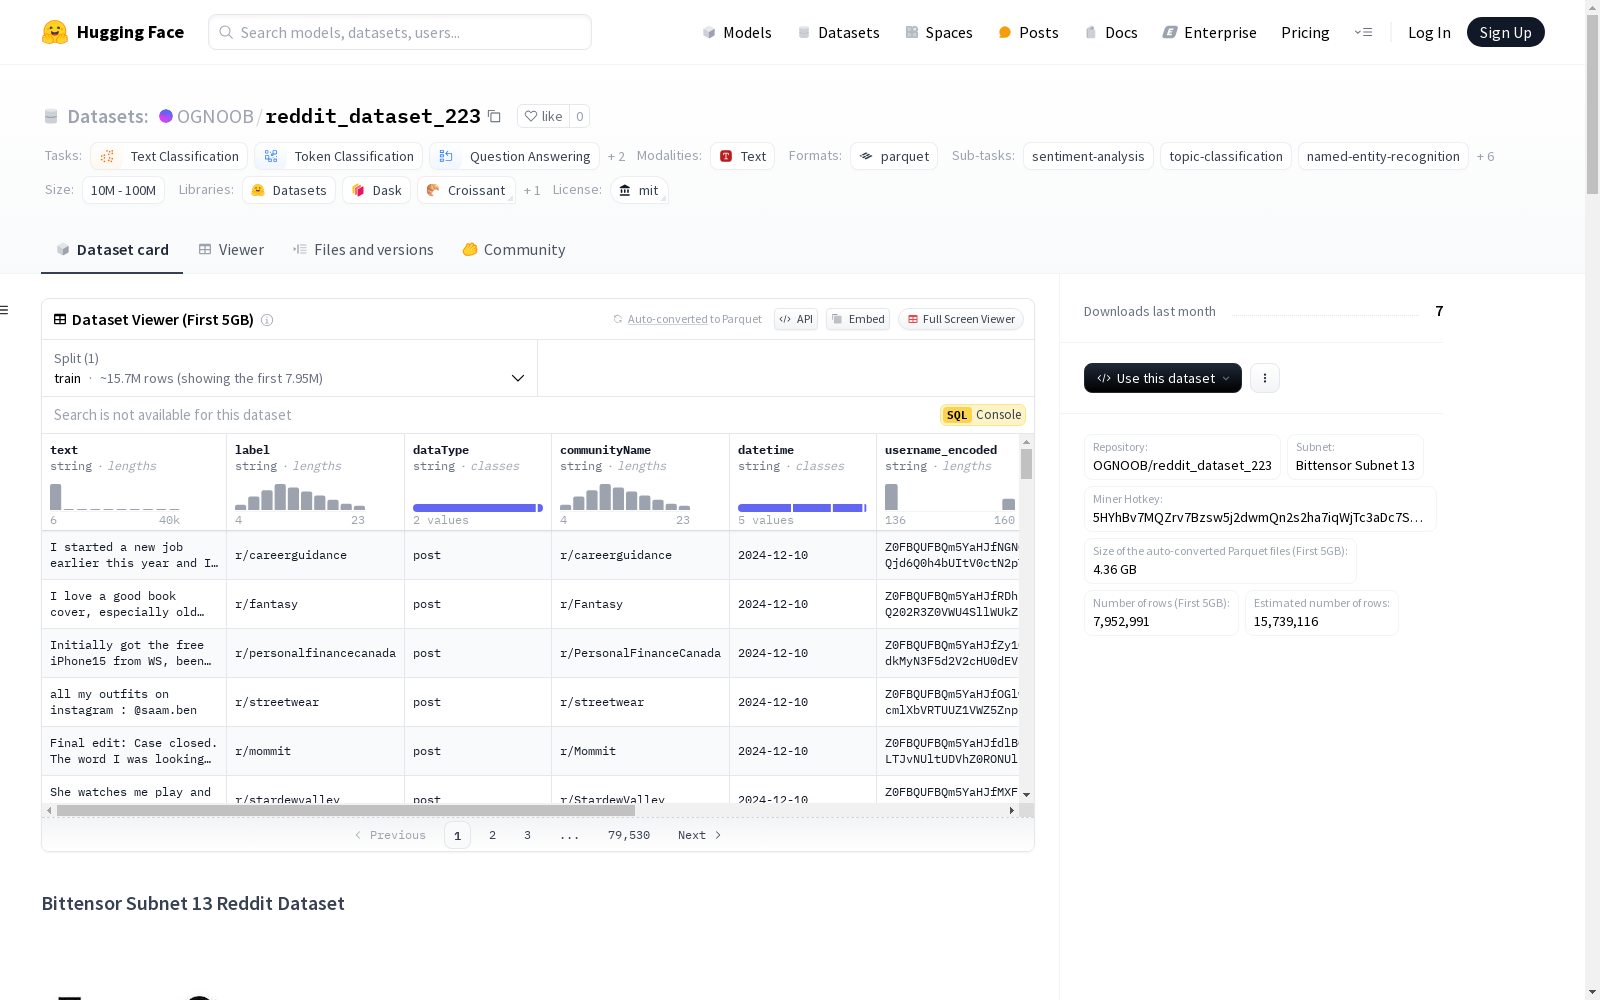Click the datetime column header
Screen dimensions: 1600x1000
pyautogui.click(x=803, y=482)
